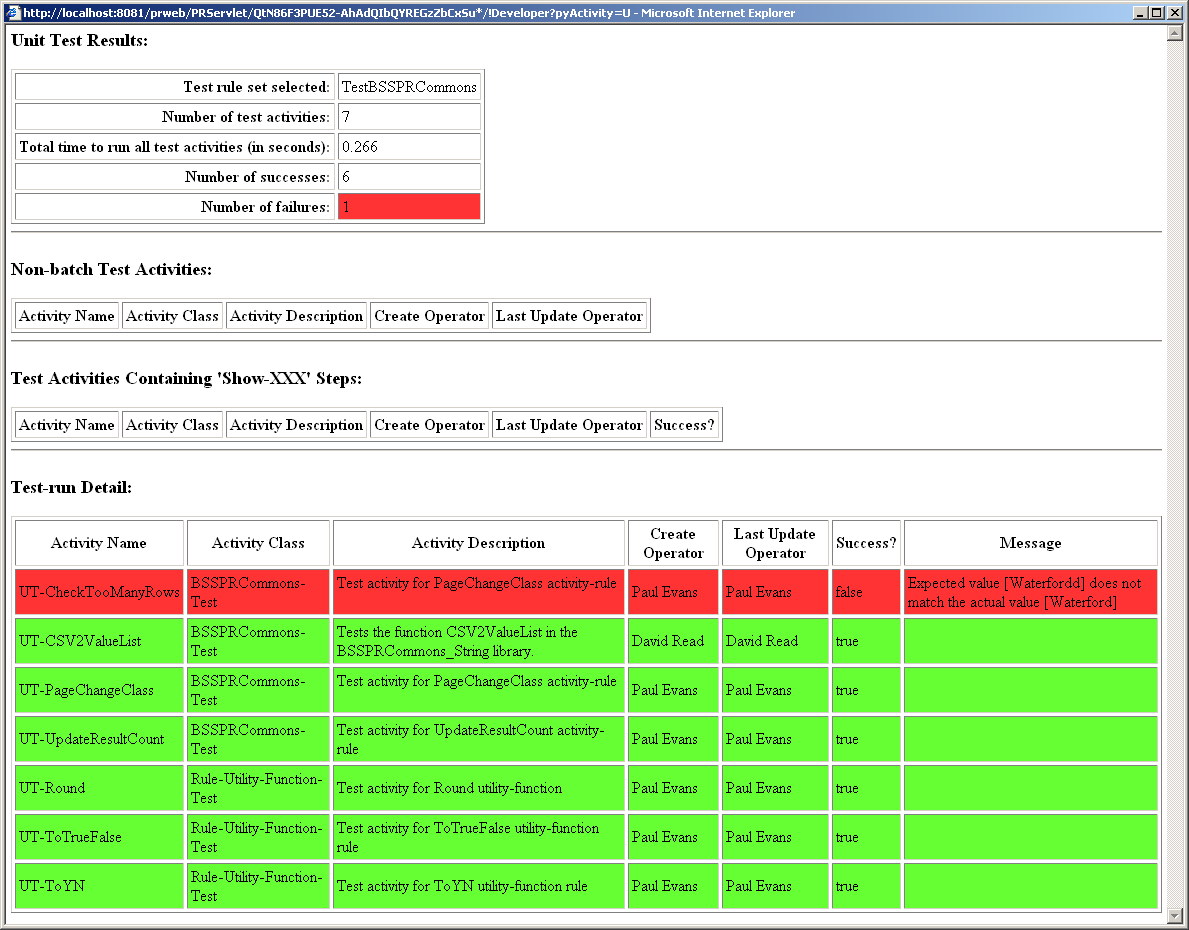Viewport: 1189px width, 930px height.
Task: Click the UT-CheckTooManyRows activity name cell
Action: coord(99,592)
